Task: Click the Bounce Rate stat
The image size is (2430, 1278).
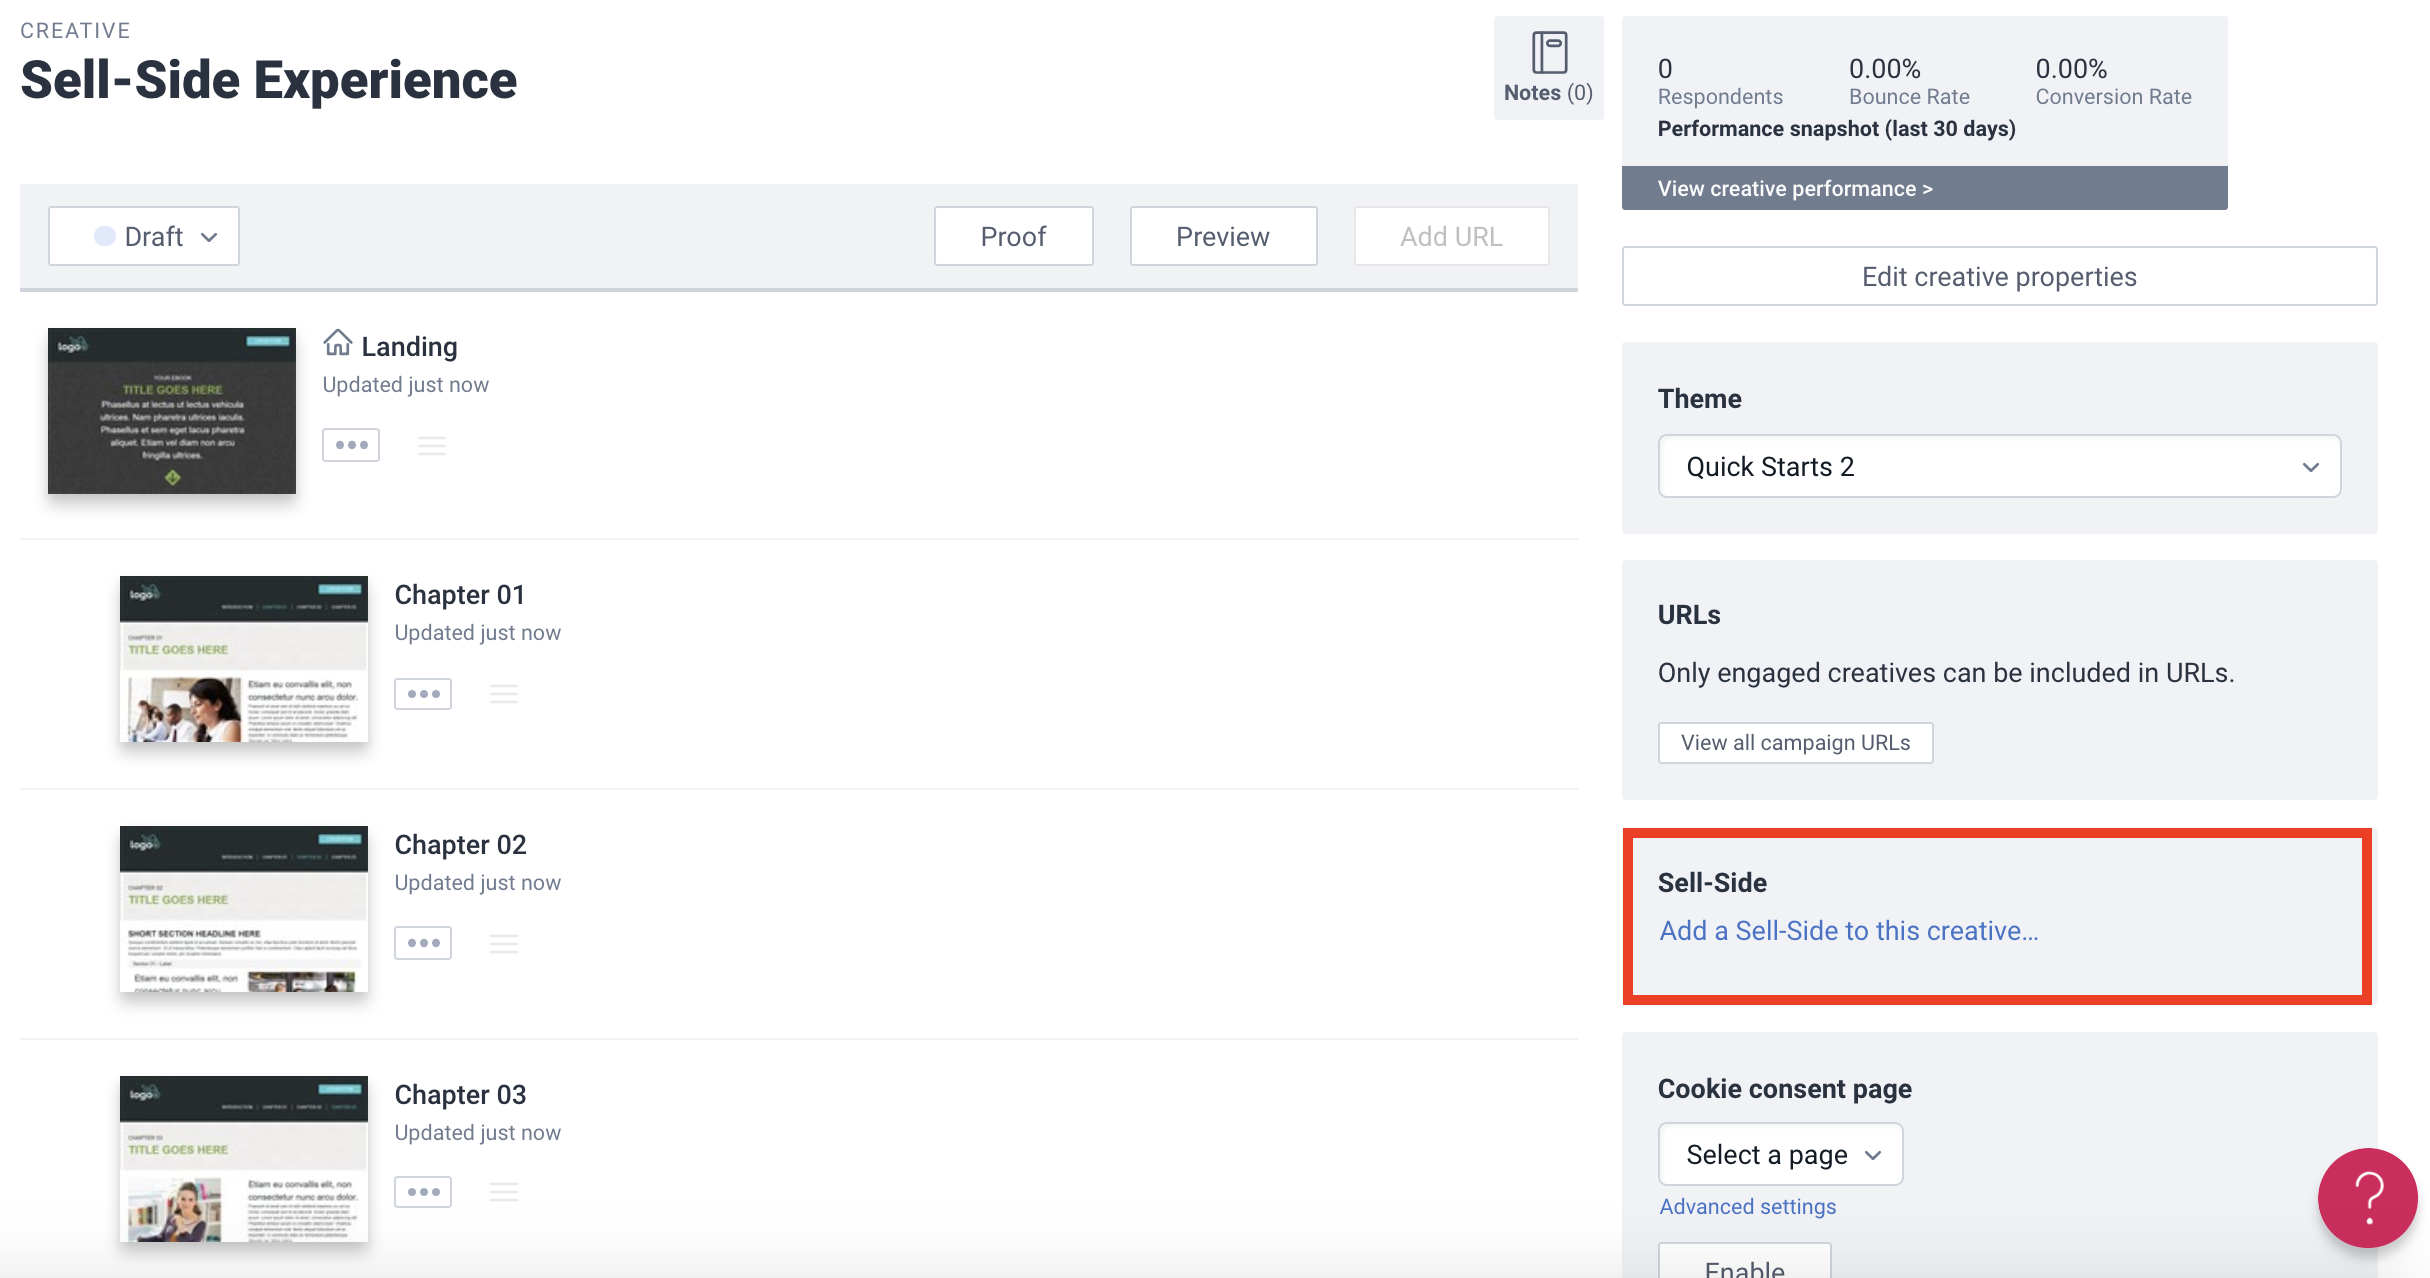Action: click(x=1909, y=81)
